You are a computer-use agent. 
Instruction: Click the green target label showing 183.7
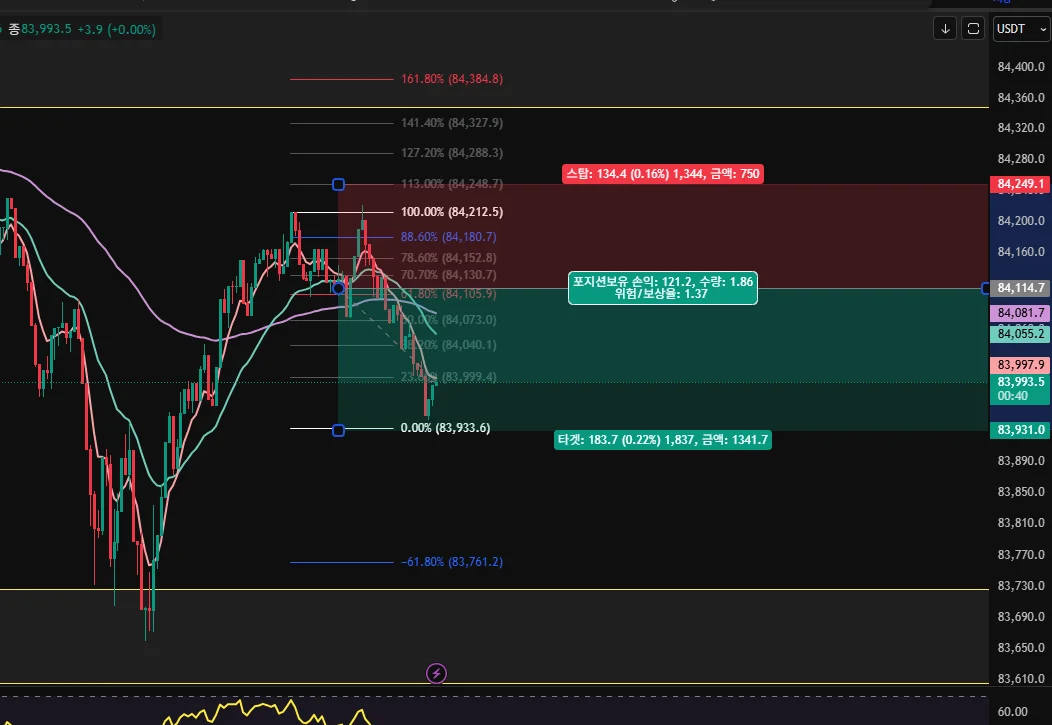(663, 440)
